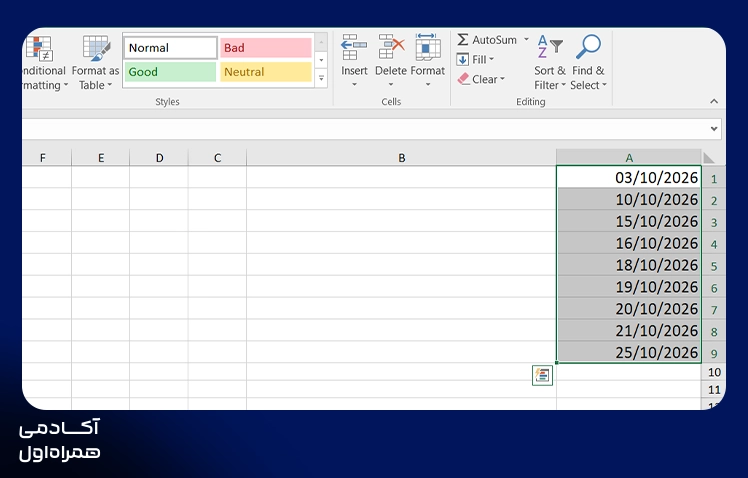748x478 pixels.
Task: Select column F header
Action: pos(47,158)
